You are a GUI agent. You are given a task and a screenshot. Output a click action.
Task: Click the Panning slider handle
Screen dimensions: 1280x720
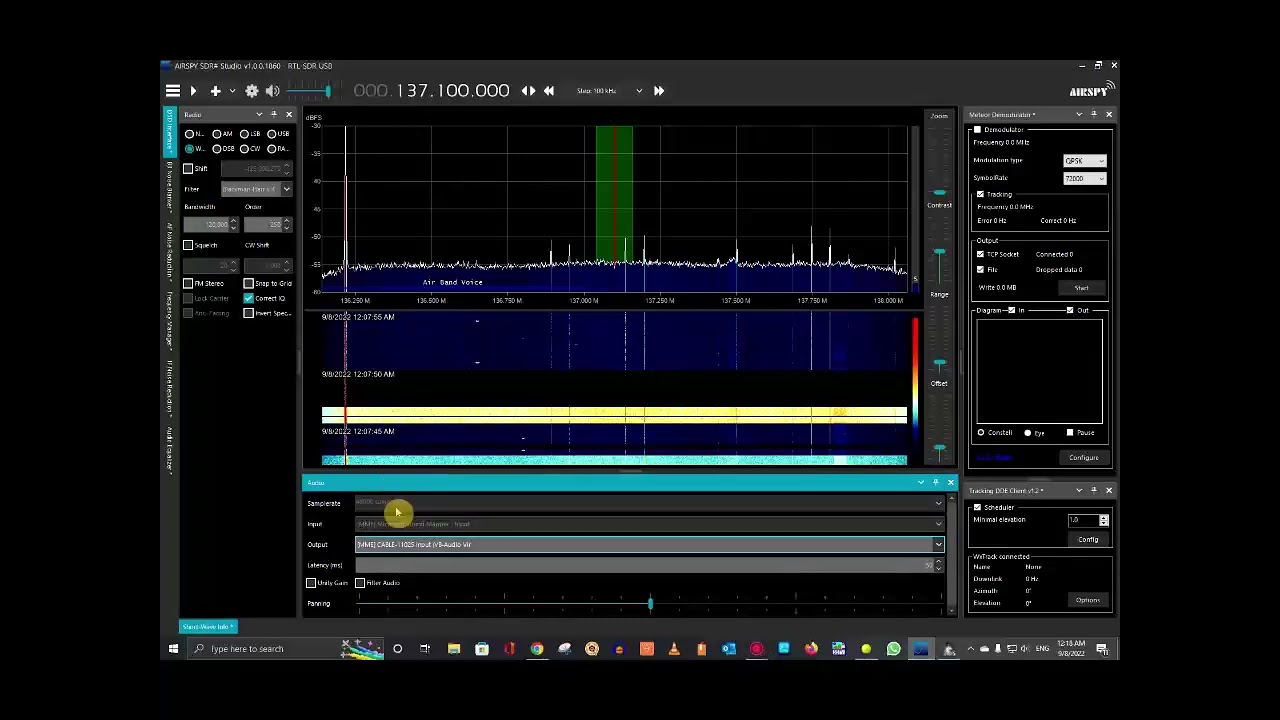pyautogui.click(x=650, y=604)
